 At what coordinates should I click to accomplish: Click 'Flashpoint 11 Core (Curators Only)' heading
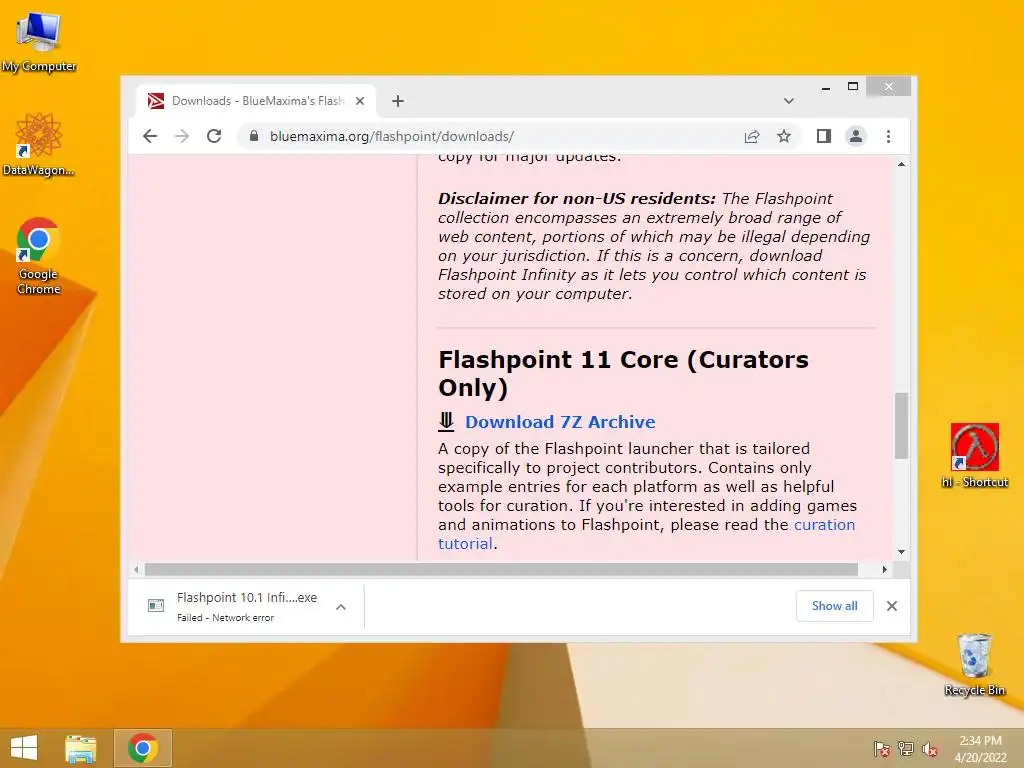click(623, 373)
